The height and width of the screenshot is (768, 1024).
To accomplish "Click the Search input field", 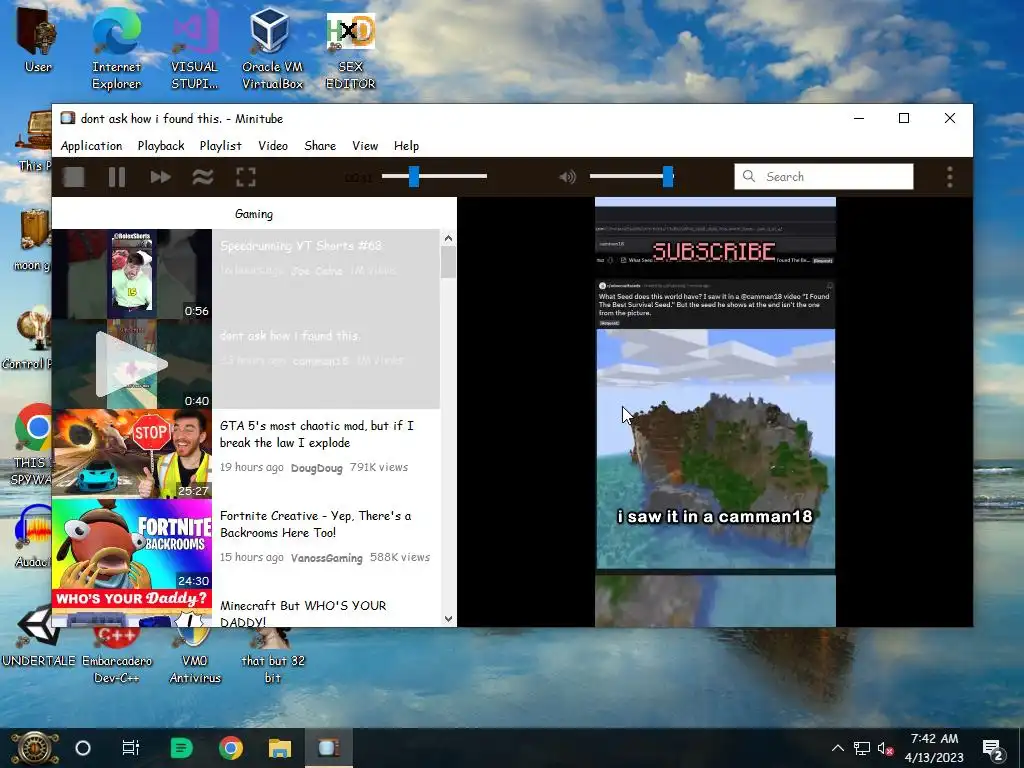I will tap(824, 176).
